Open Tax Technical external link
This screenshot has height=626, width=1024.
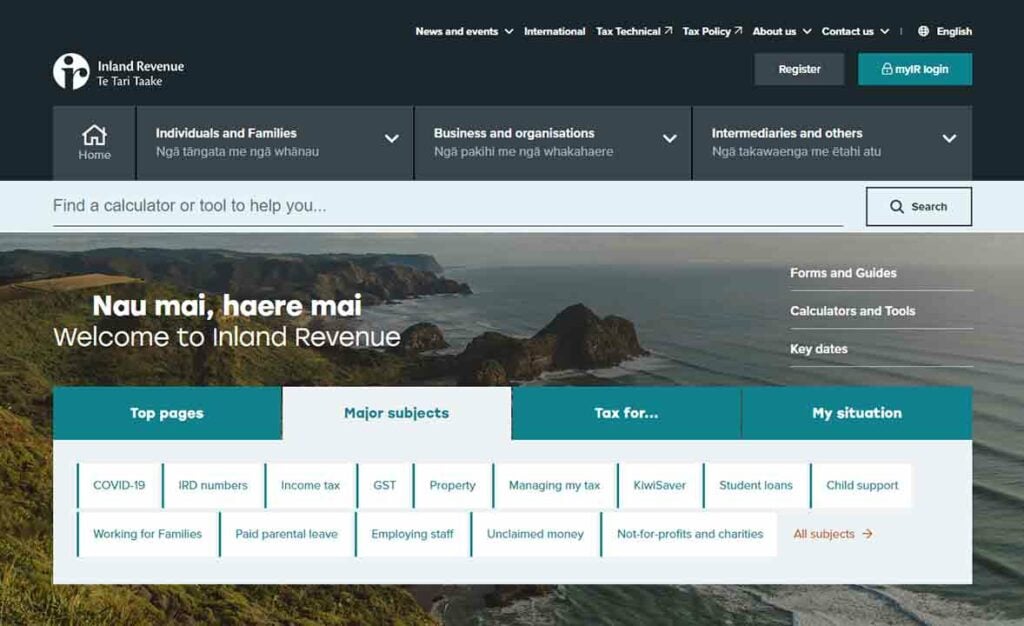tap(633, 31)
